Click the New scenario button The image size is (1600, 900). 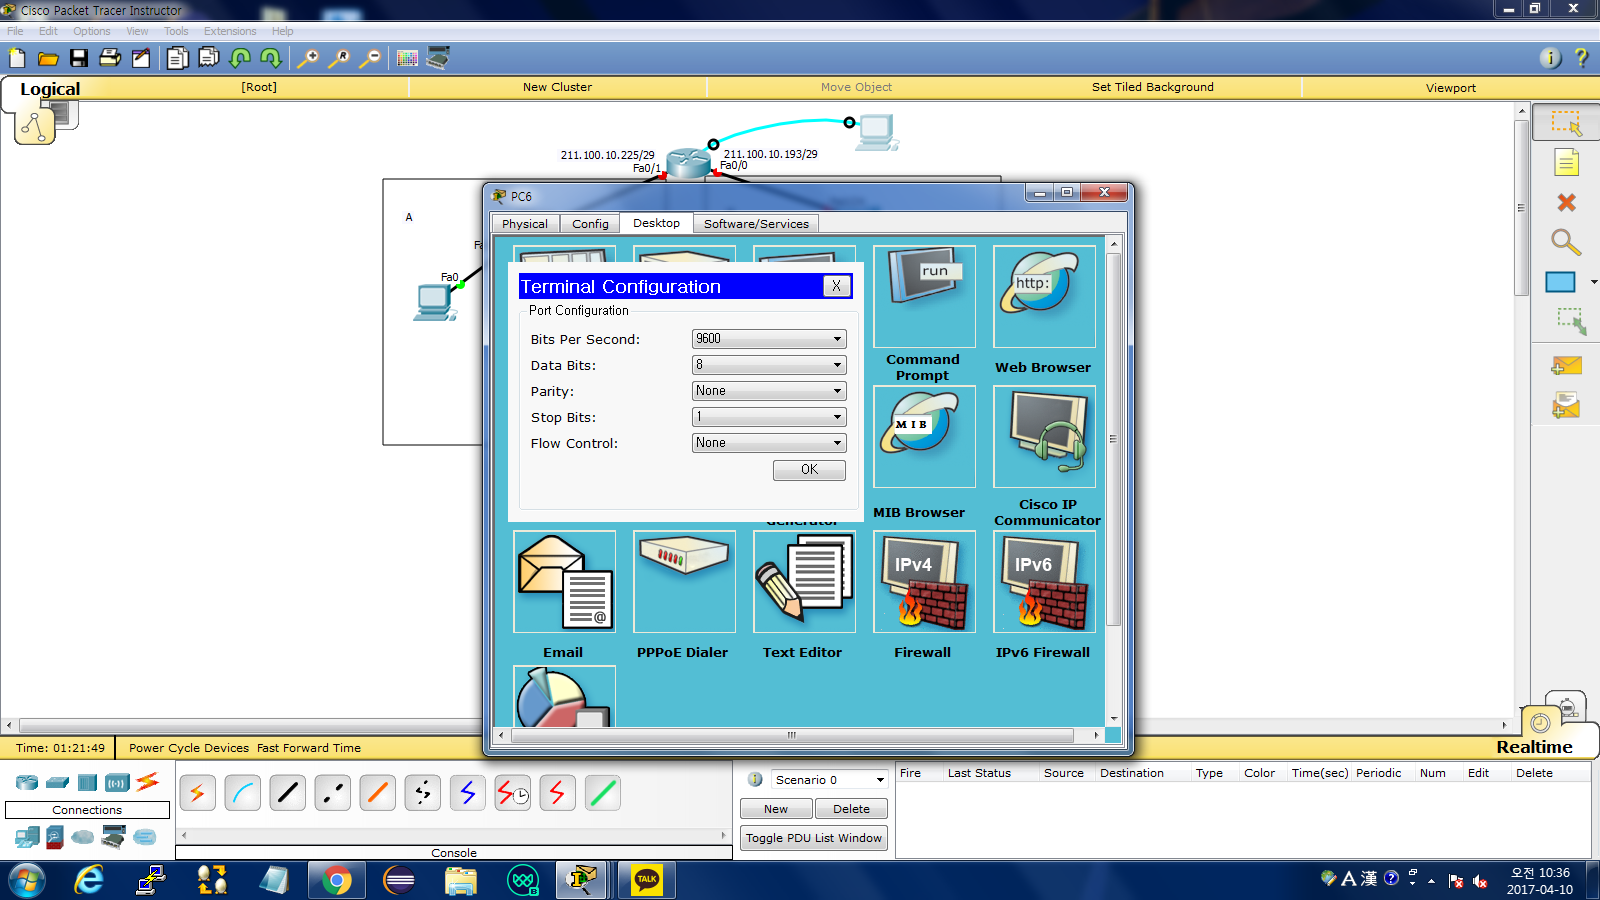pyautogui.click(x=776, y=809)
